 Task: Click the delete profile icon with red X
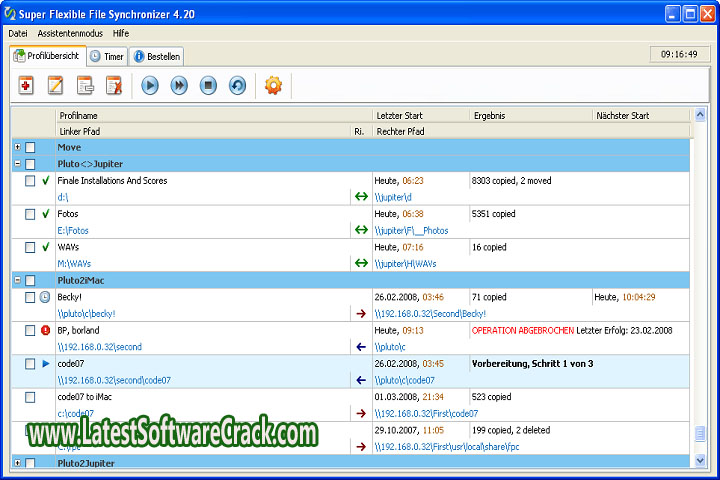point(114,86)
